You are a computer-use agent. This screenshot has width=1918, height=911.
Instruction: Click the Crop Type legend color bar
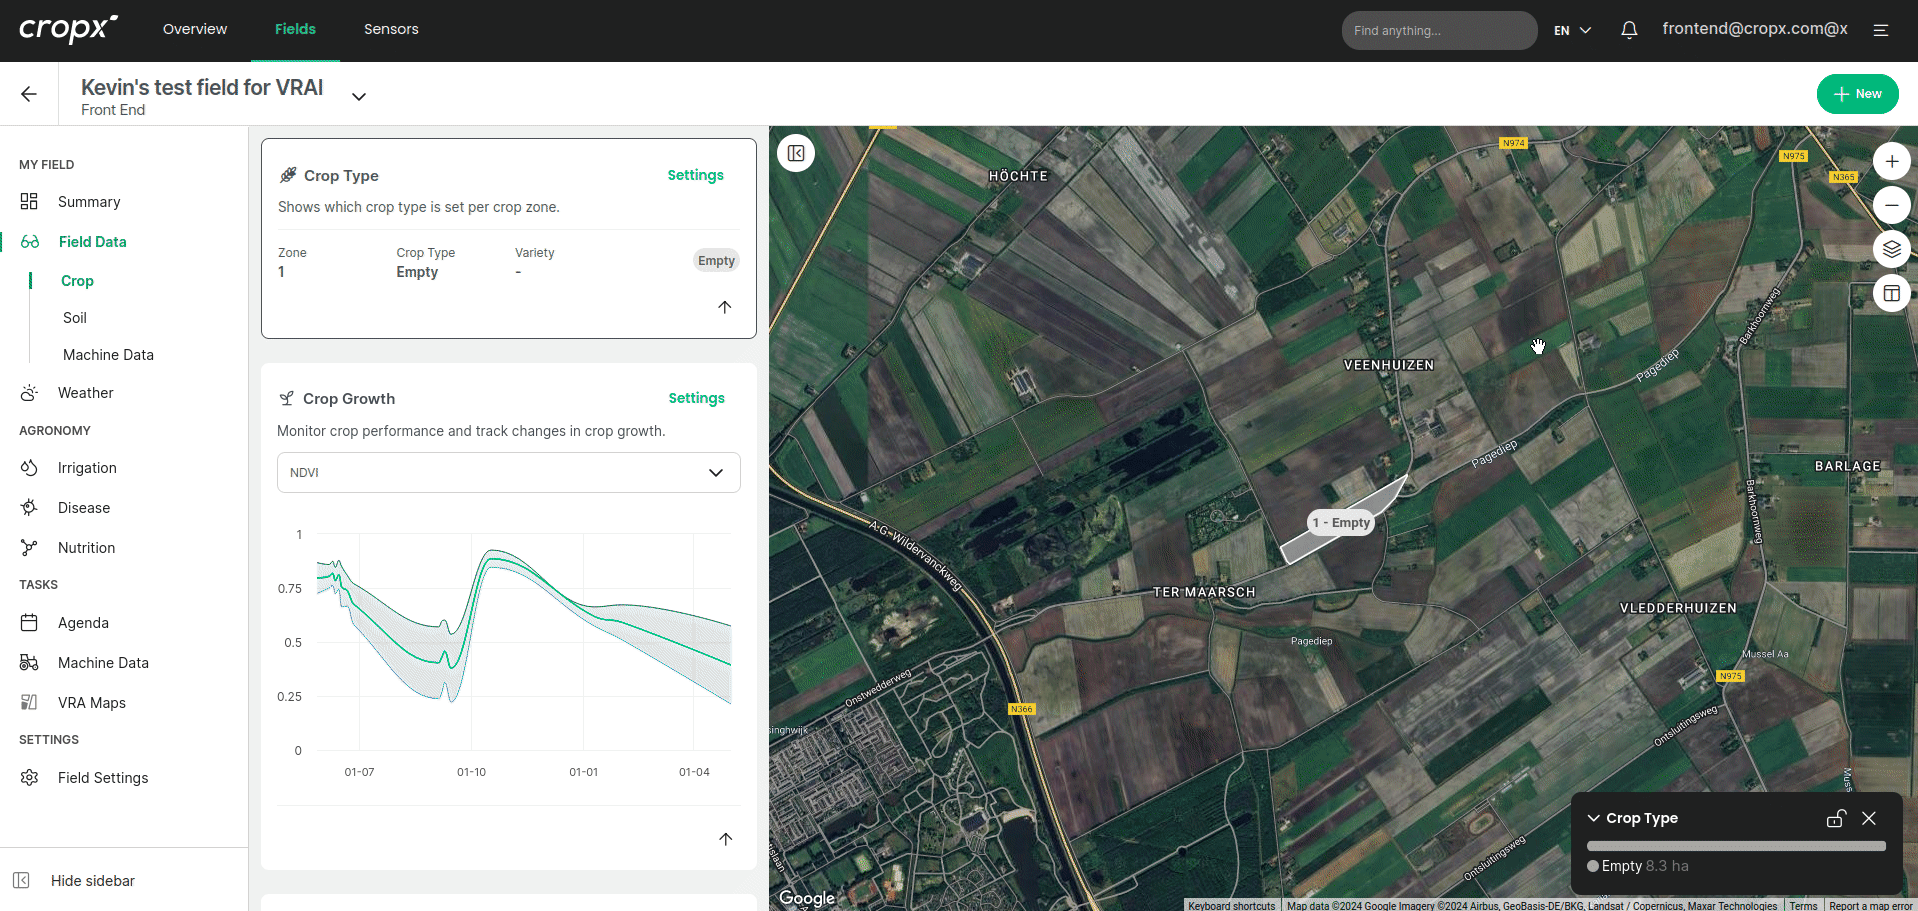(1736, 846)
